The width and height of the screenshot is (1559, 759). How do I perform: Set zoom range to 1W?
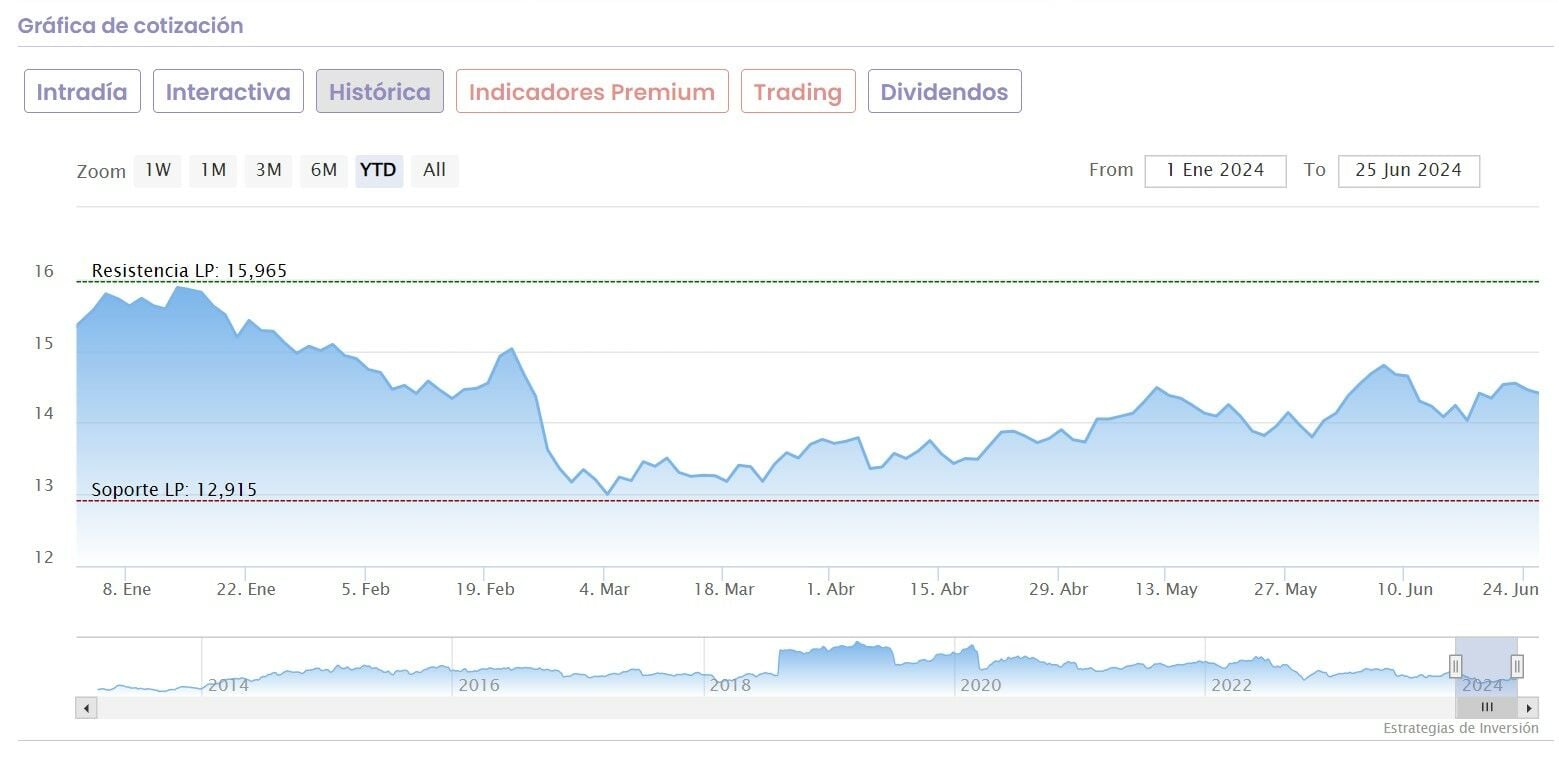click(x=158, y=170)
